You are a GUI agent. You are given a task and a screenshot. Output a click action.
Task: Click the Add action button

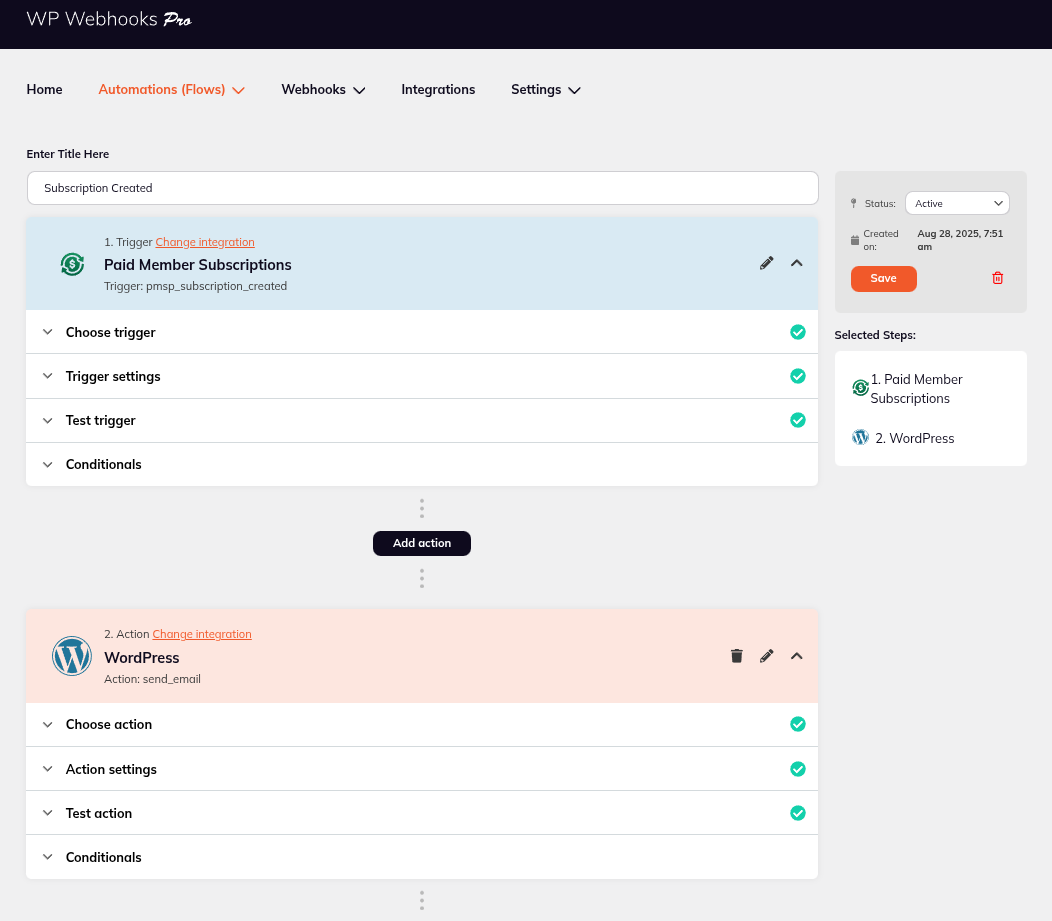click(x=421, y=543)
